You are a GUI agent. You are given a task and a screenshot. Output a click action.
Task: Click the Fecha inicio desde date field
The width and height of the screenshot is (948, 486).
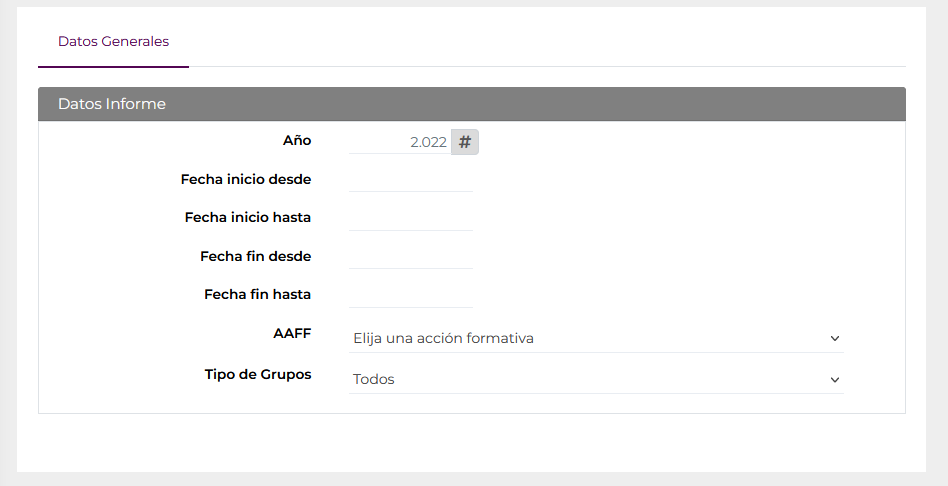(x=411, y=180)
